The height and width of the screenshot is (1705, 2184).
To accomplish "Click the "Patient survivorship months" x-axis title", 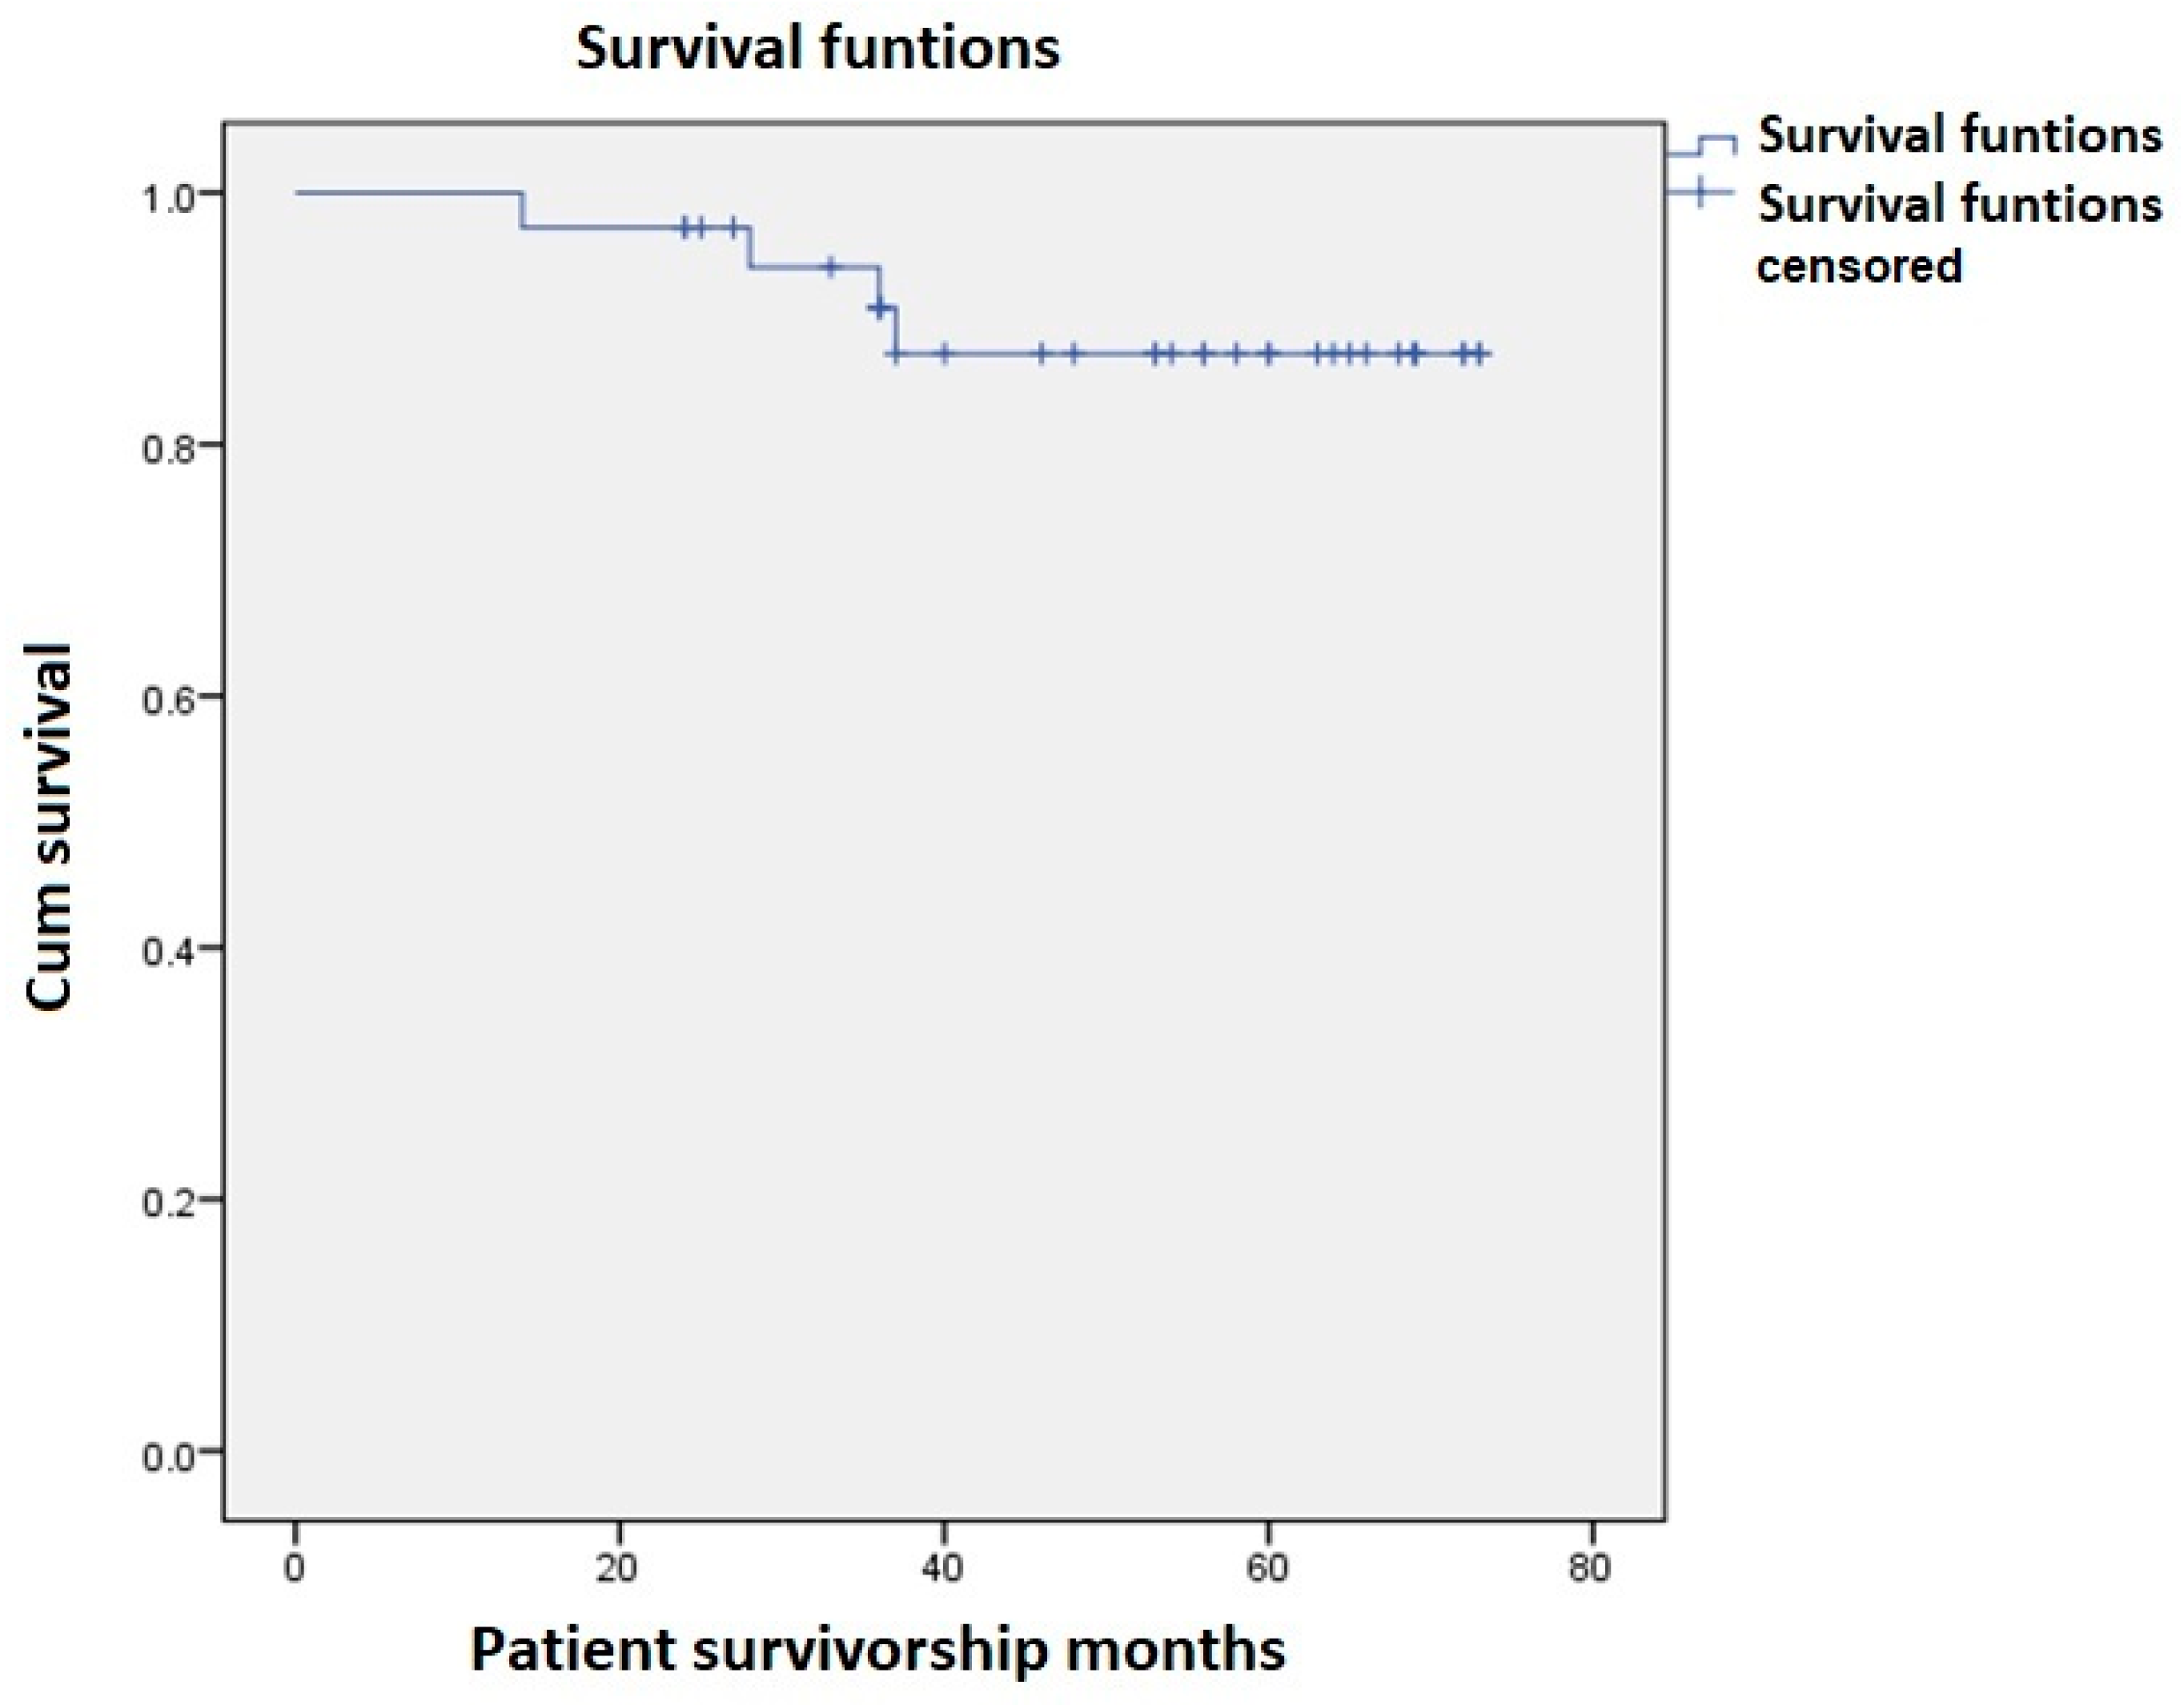I will (x=877, y=1650).
